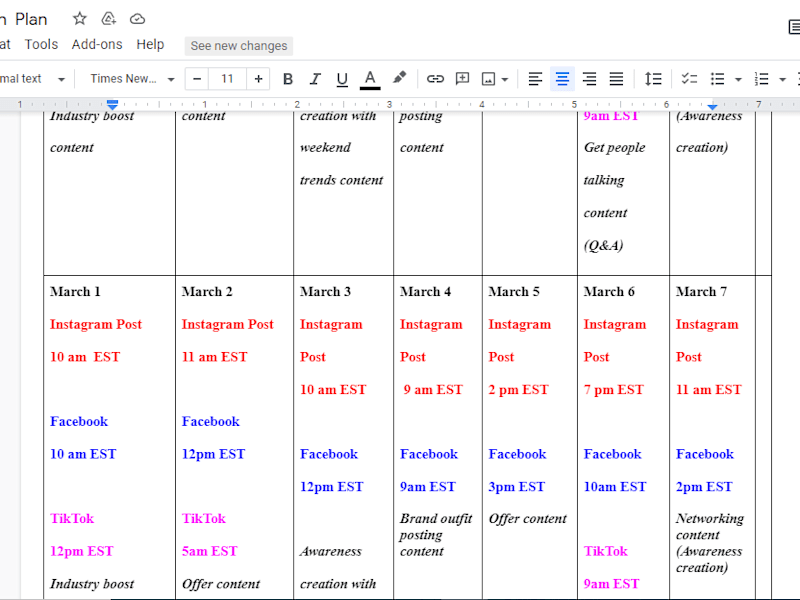Click '(Q&A)' text in upper row
Viewport: 800px width, 600px height.
[x=603, y=246]
